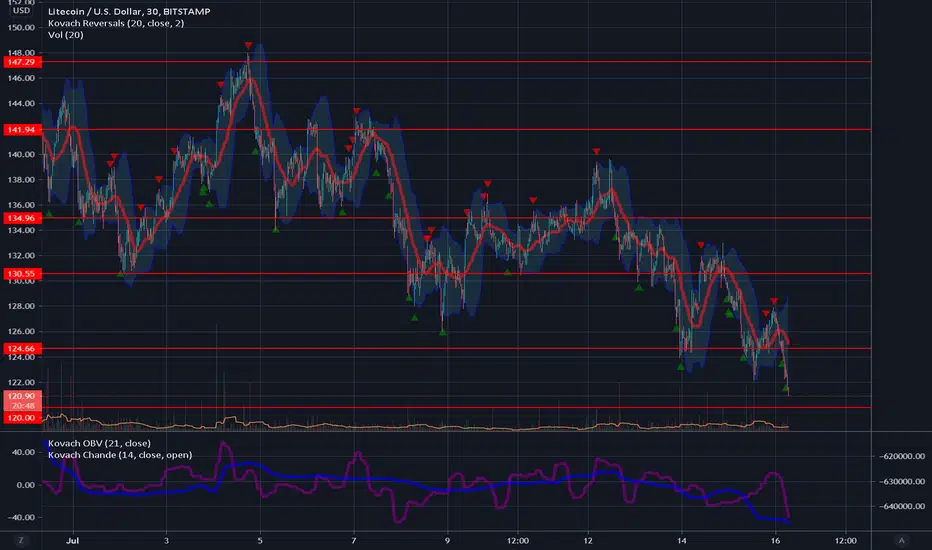Click the Jul label on the time axis
Viewport: 932px width, 550px height.
click(73, 541)
